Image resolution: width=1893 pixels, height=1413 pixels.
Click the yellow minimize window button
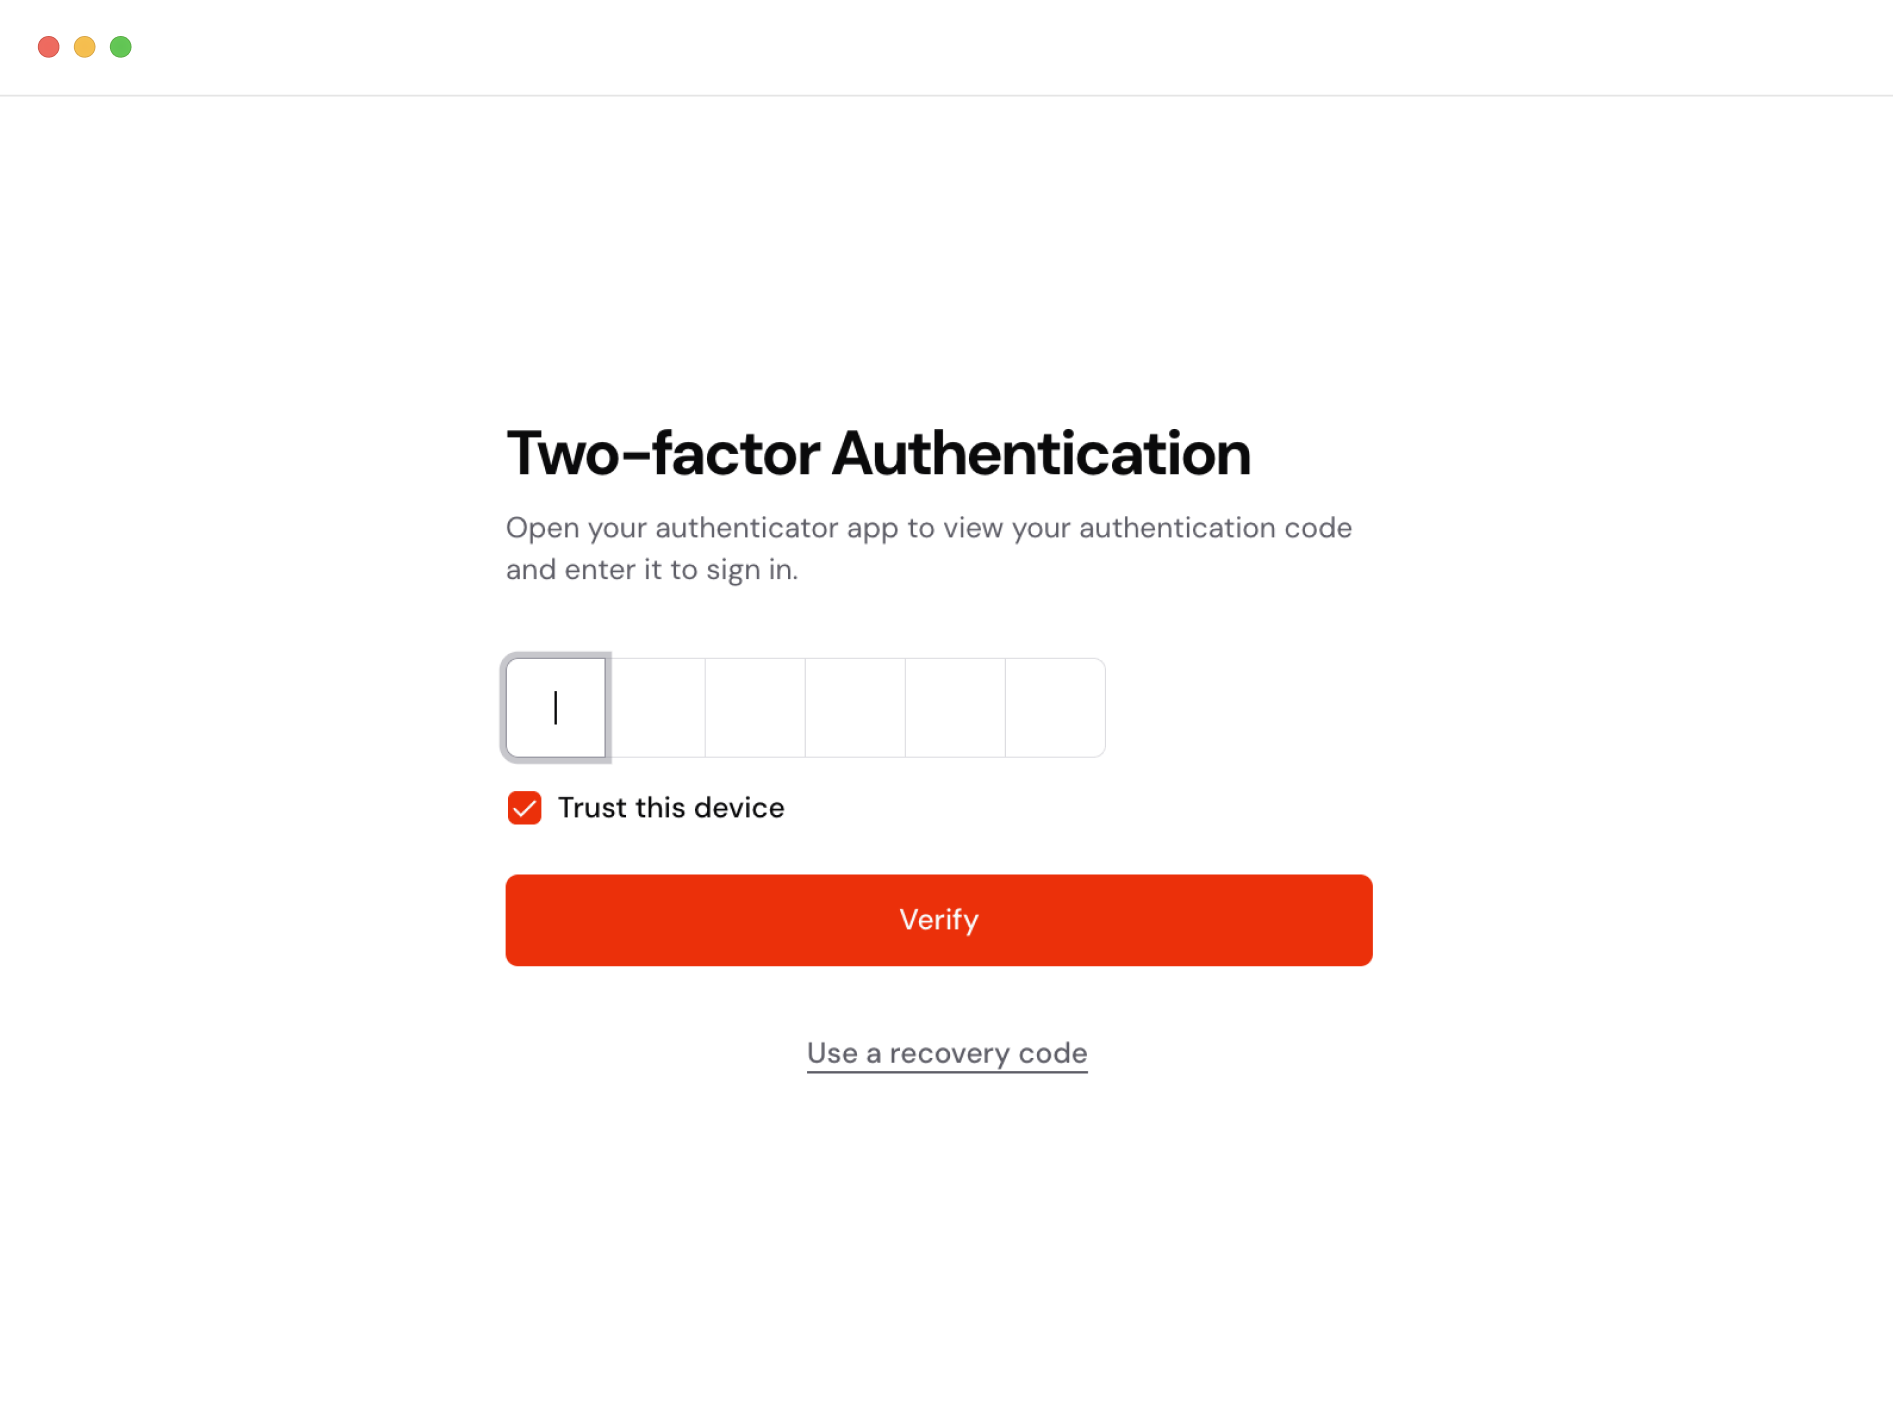[85, 47]
